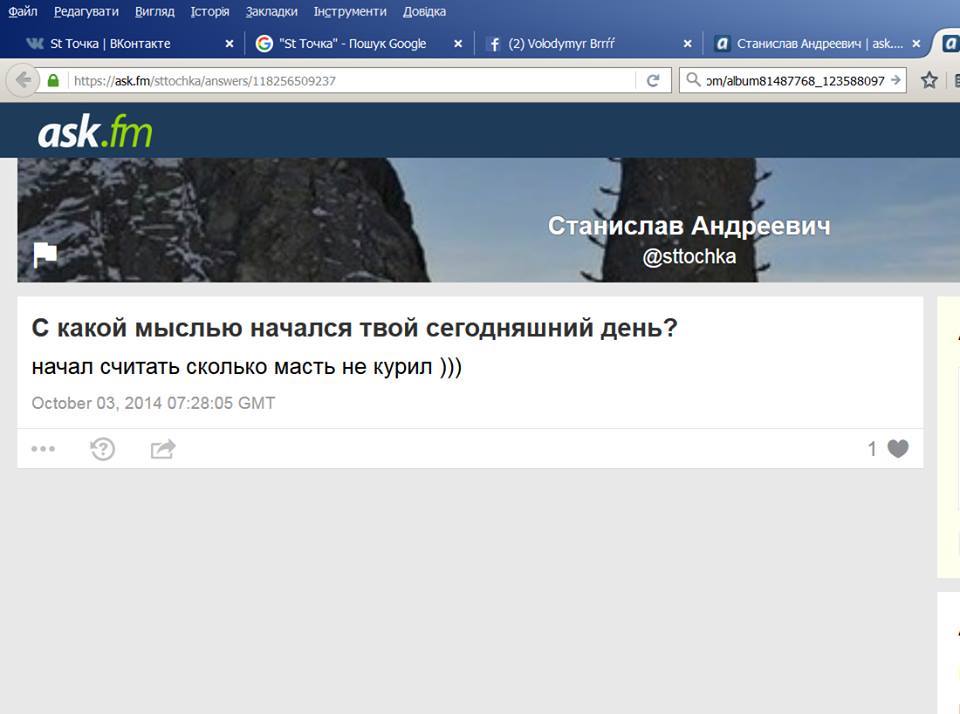Bookmark page with the star icon
This screenshot has height=714, width=960.
click(929, 80)
